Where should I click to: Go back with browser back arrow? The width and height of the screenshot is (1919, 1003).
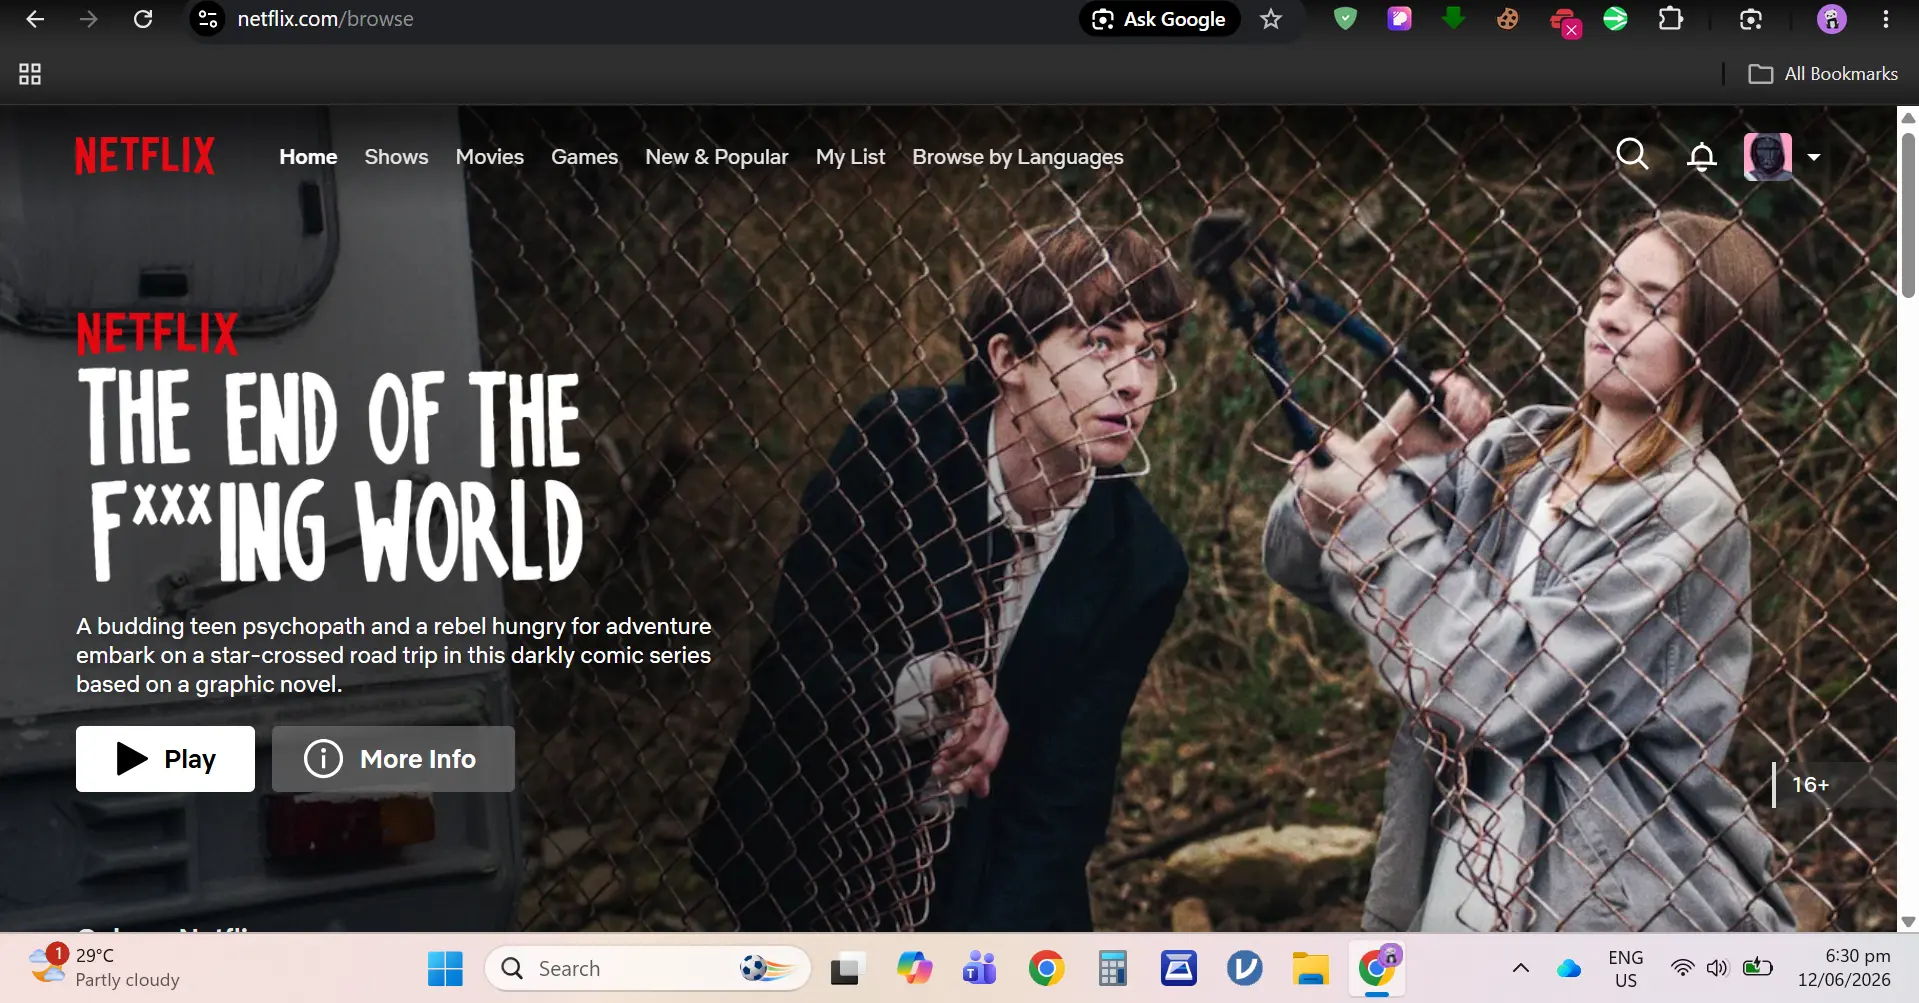pyautogui.click(x=35, y=19)
